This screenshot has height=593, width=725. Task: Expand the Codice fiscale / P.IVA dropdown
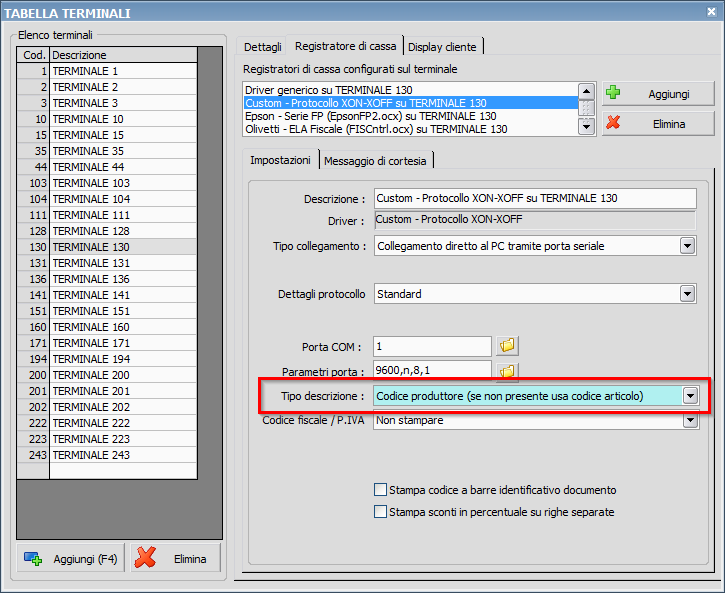(x=690, y=420)
